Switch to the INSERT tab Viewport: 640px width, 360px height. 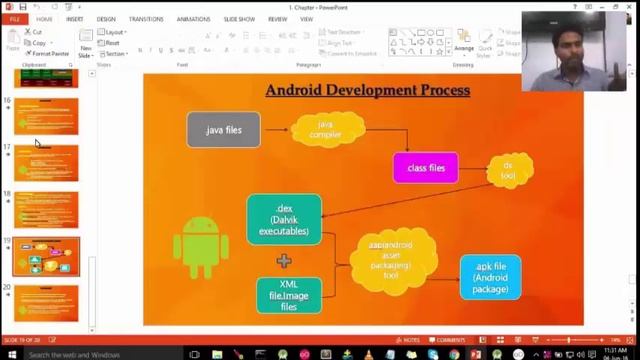(x=74, y=19)
